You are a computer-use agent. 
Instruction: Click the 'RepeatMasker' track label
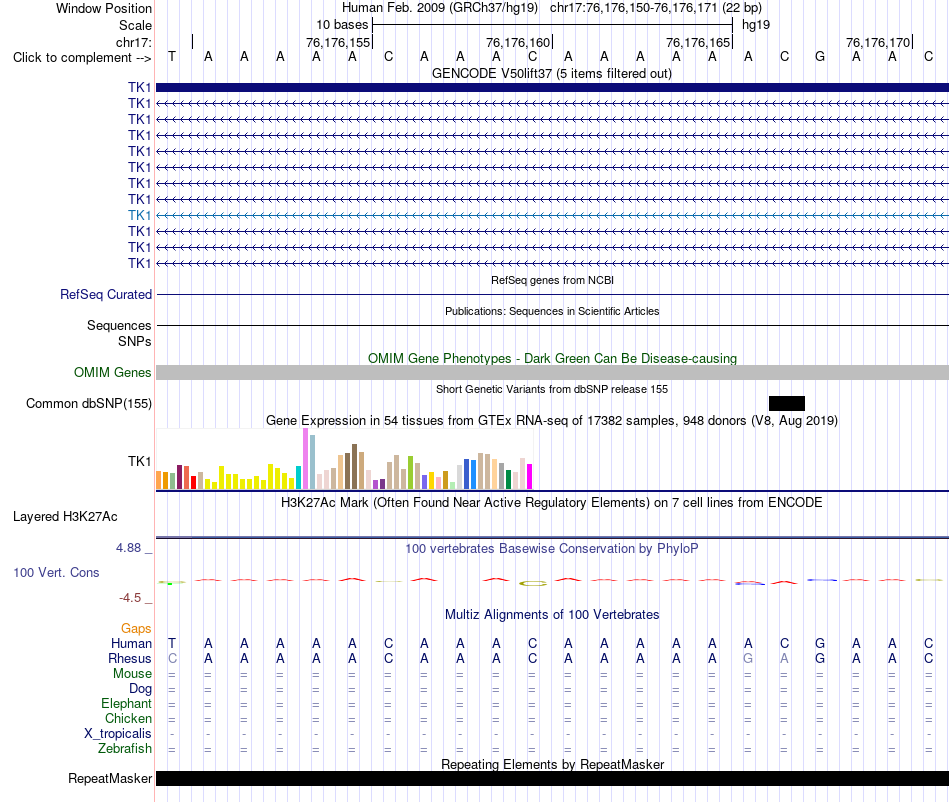click(110, 778)
